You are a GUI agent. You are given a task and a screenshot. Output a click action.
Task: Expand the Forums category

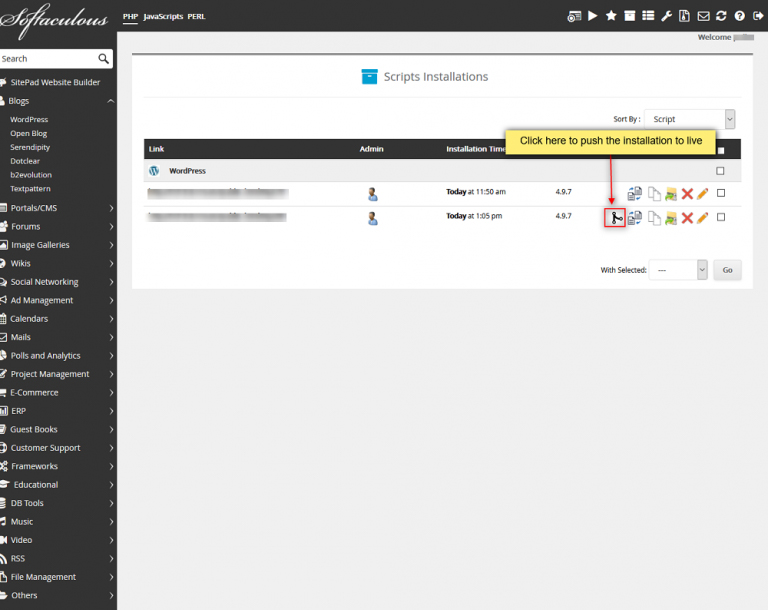tap(111, 227)
